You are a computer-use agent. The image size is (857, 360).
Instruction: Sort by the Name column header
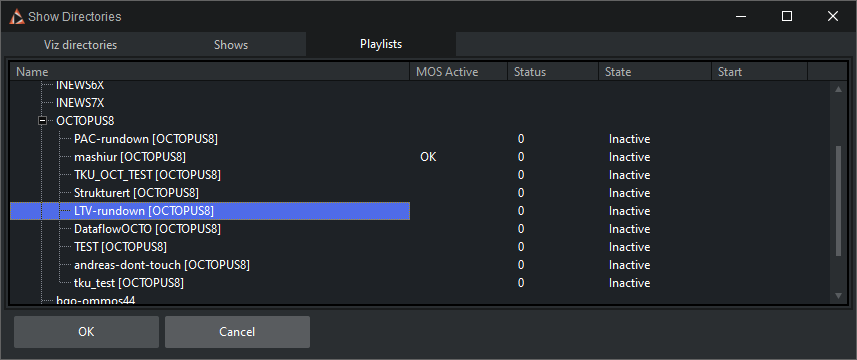point(210,72)
